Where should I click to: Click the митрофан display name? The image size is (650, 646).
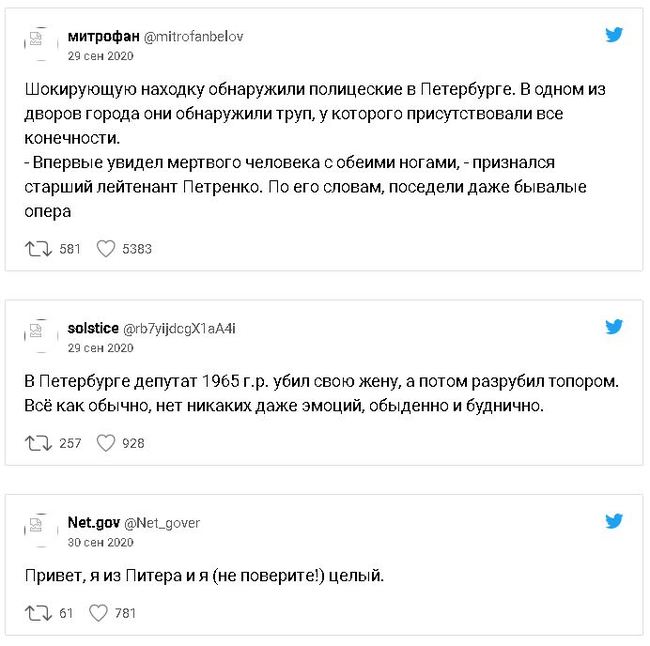pos(96,36)
